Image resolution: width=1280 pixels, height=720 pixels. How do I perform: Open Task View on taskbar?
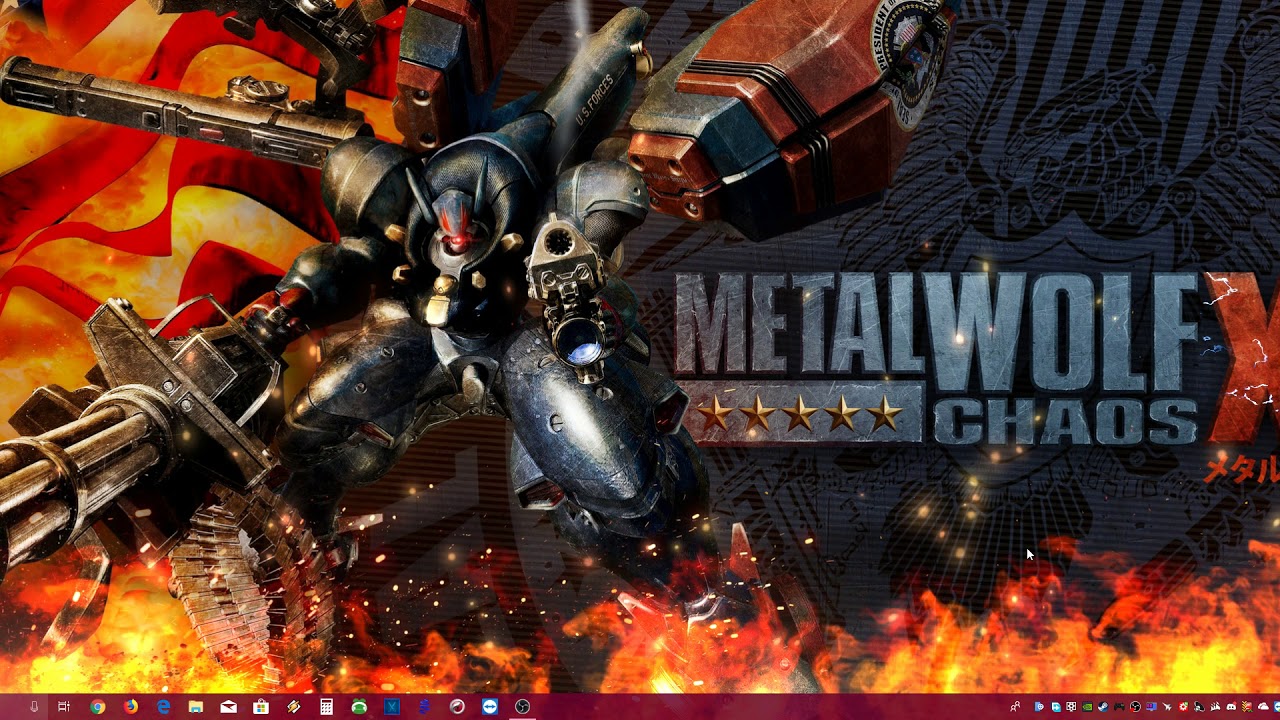[x=64, y=707]
